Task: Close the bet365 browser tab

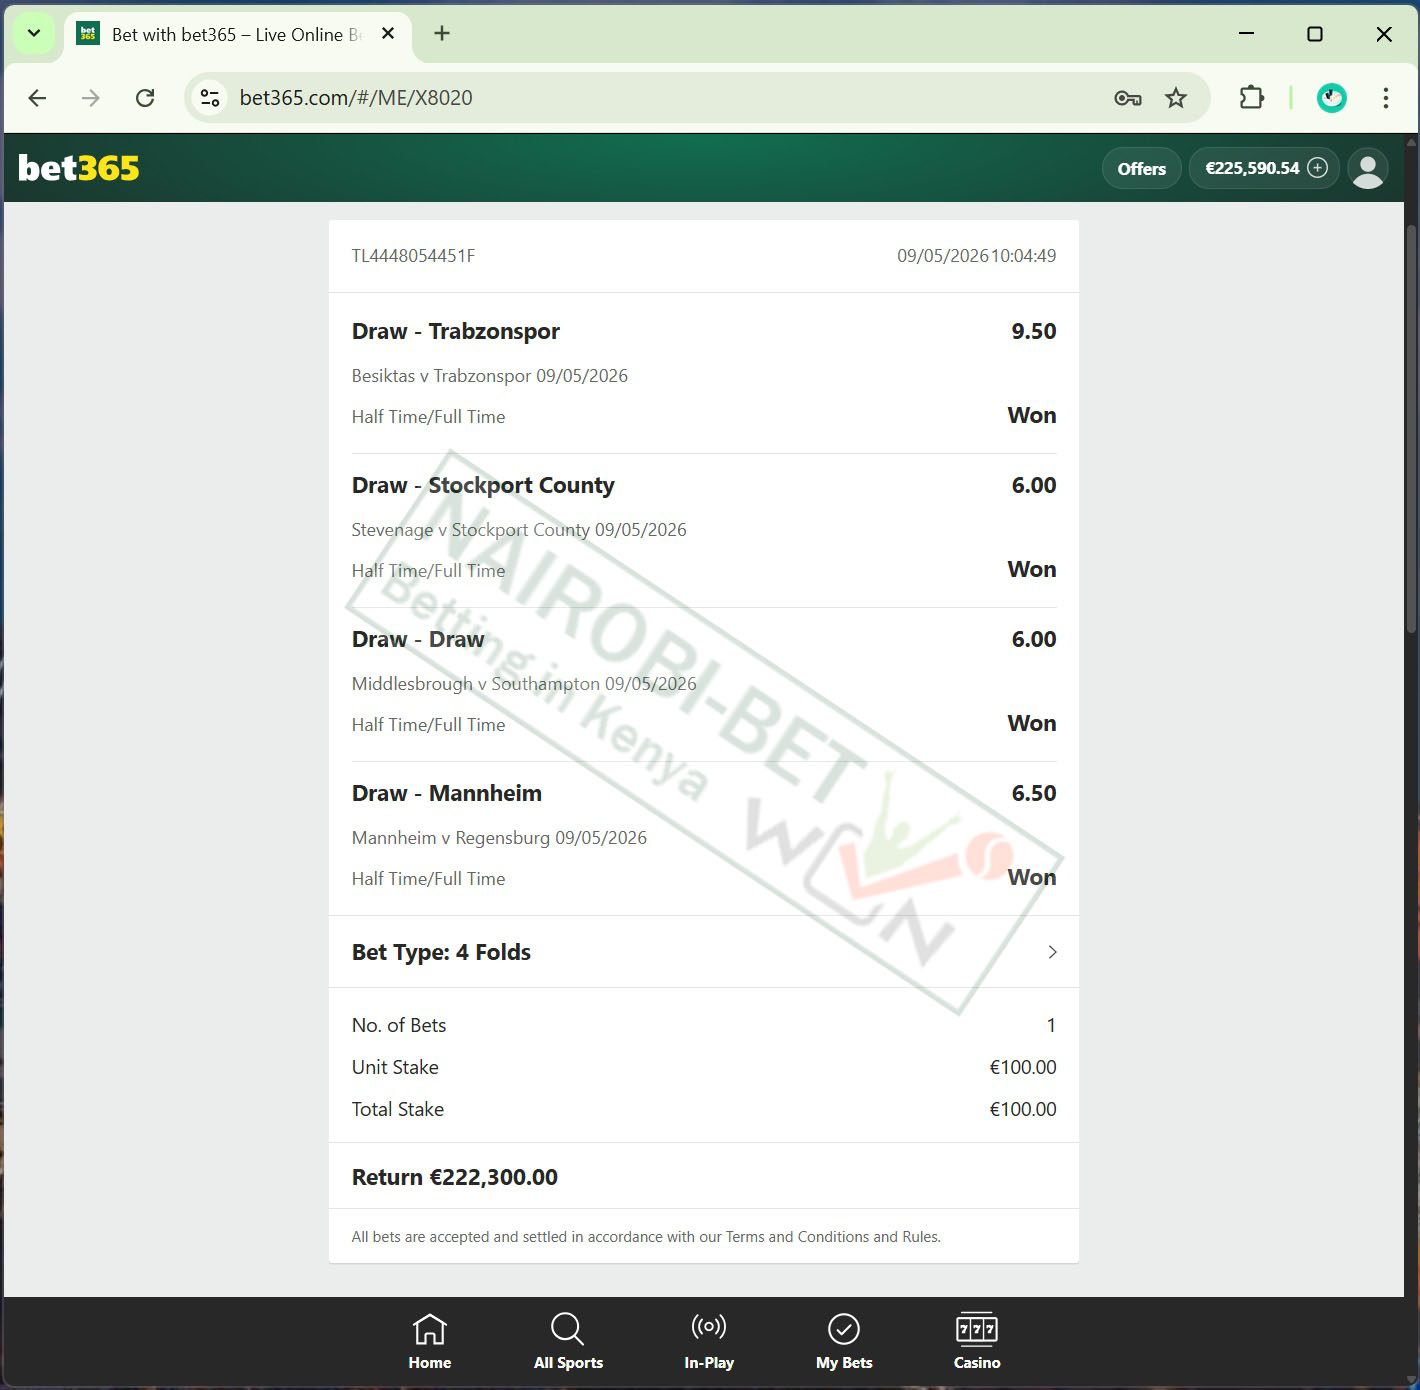Action: pos(388,34)
